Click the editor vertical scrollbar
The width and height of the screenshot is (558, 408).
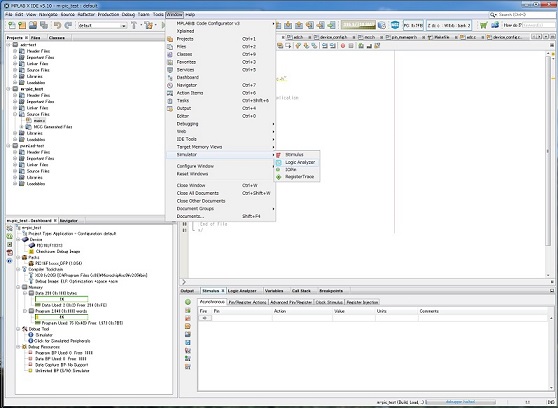point(548,150)
